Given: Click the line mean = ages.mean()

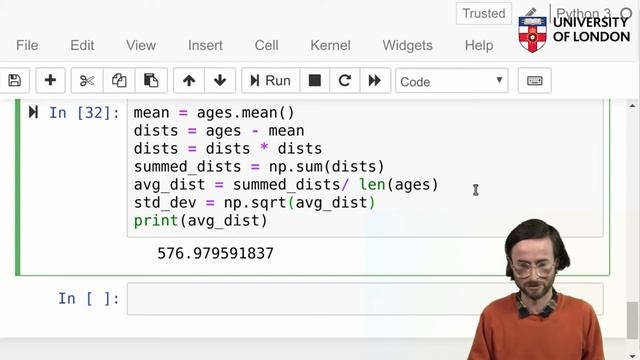Looking at the screenshot, I should [214, 113].
